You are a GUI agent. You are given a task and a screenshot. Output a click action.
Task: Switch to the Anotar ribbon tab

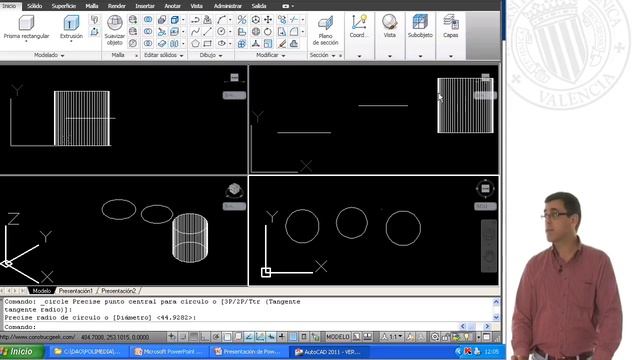point(172,6)
